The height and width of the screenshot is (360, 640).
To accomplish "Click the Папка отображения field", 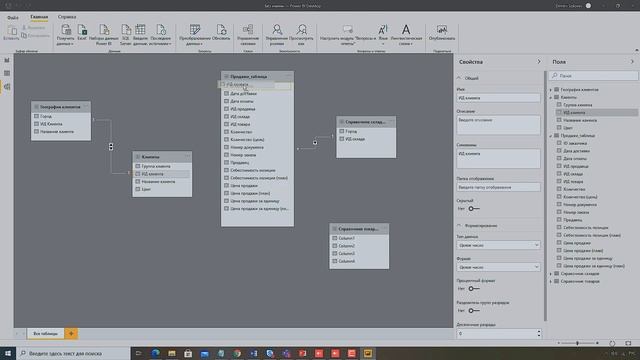I will (498, 187).
